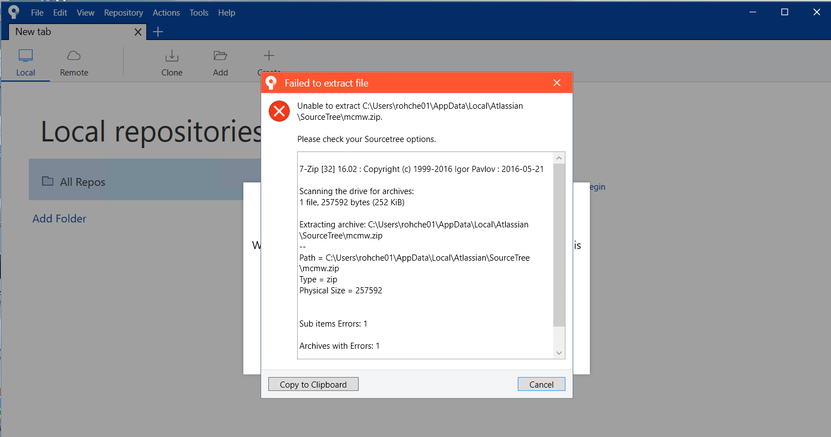Click 'Archives with Errors: 1' text
The image size is (831, 437).
click(339, 346)
